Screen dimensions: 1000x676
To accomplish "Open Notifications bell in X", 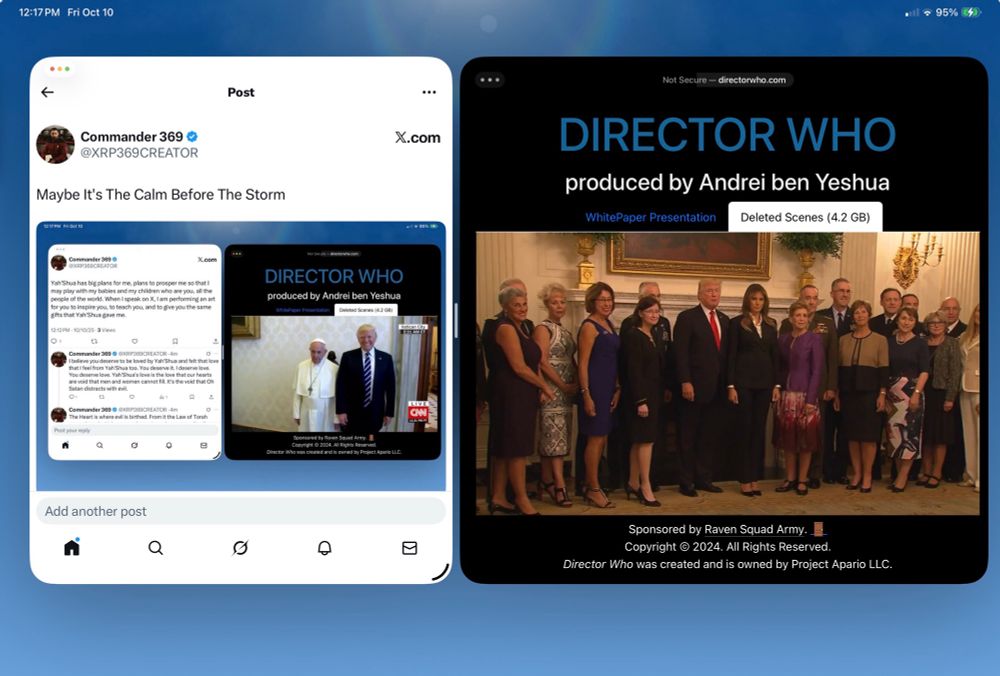I will click(x=325, y=548).
